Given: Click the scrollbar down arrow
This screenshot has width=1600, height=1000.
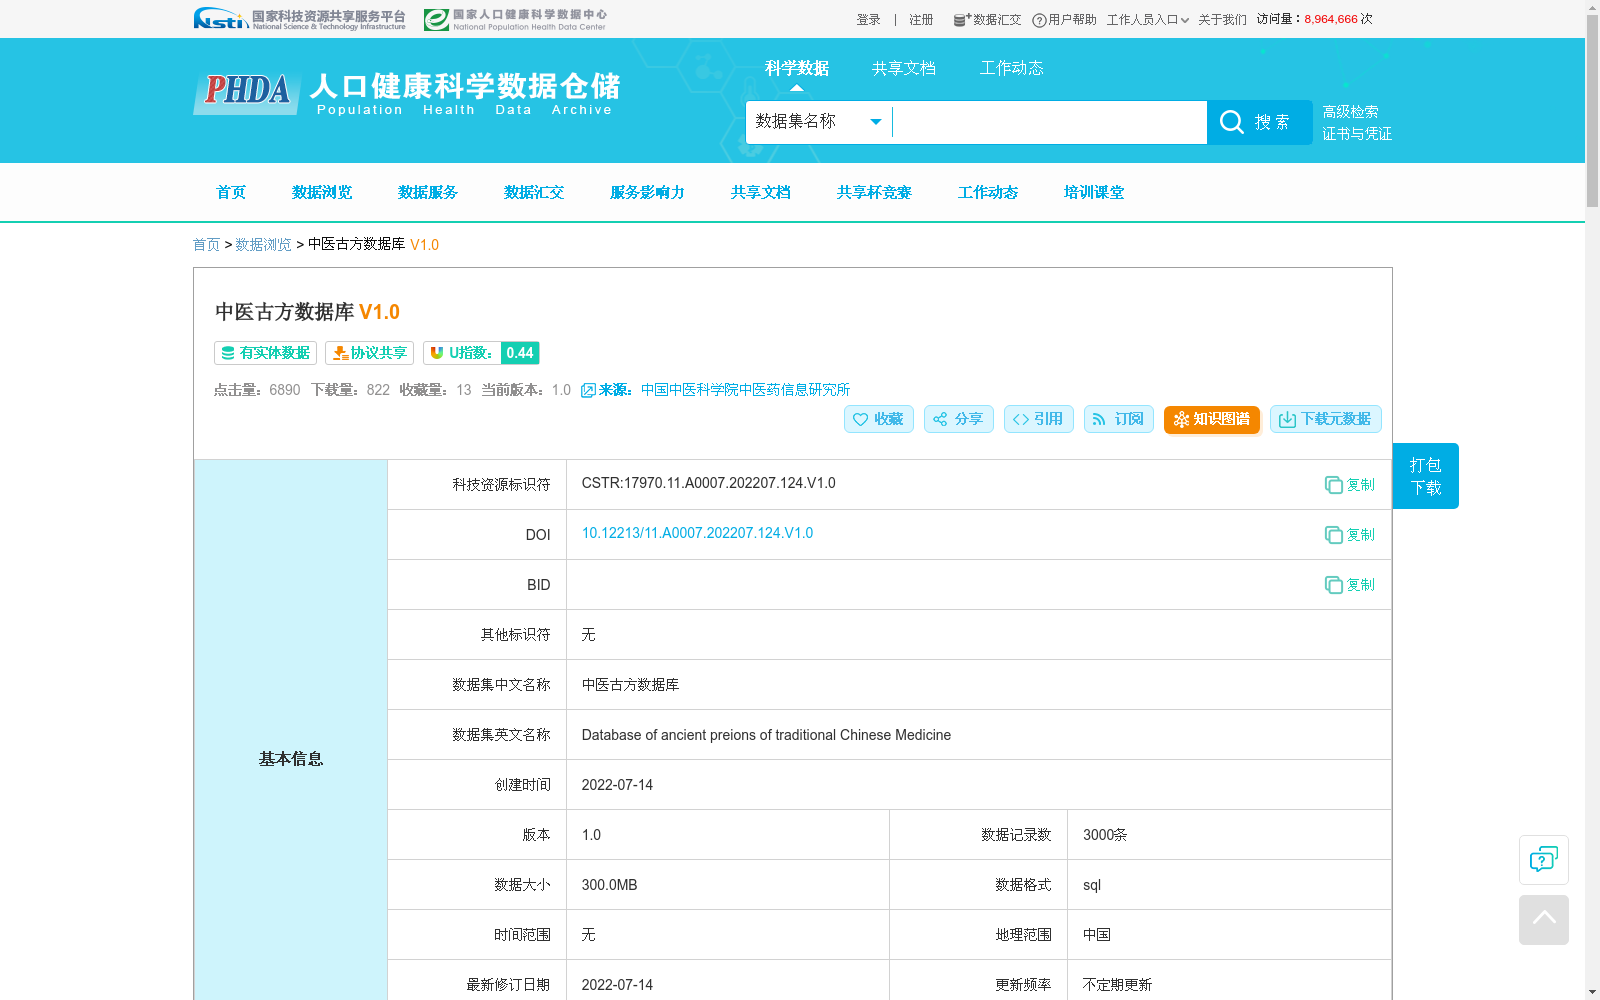Looking at the screenshot, I should point(1592,992).
